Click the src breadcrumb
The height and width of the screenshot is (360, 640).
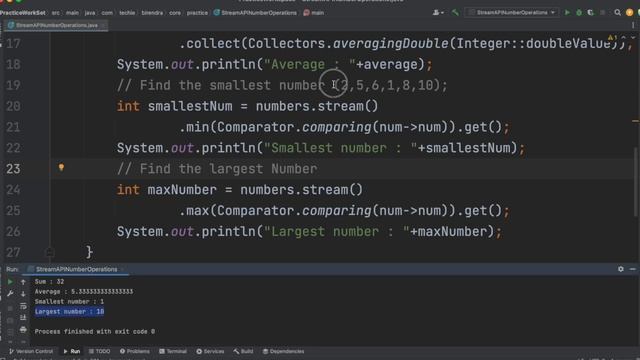click(x=56, y=13)
